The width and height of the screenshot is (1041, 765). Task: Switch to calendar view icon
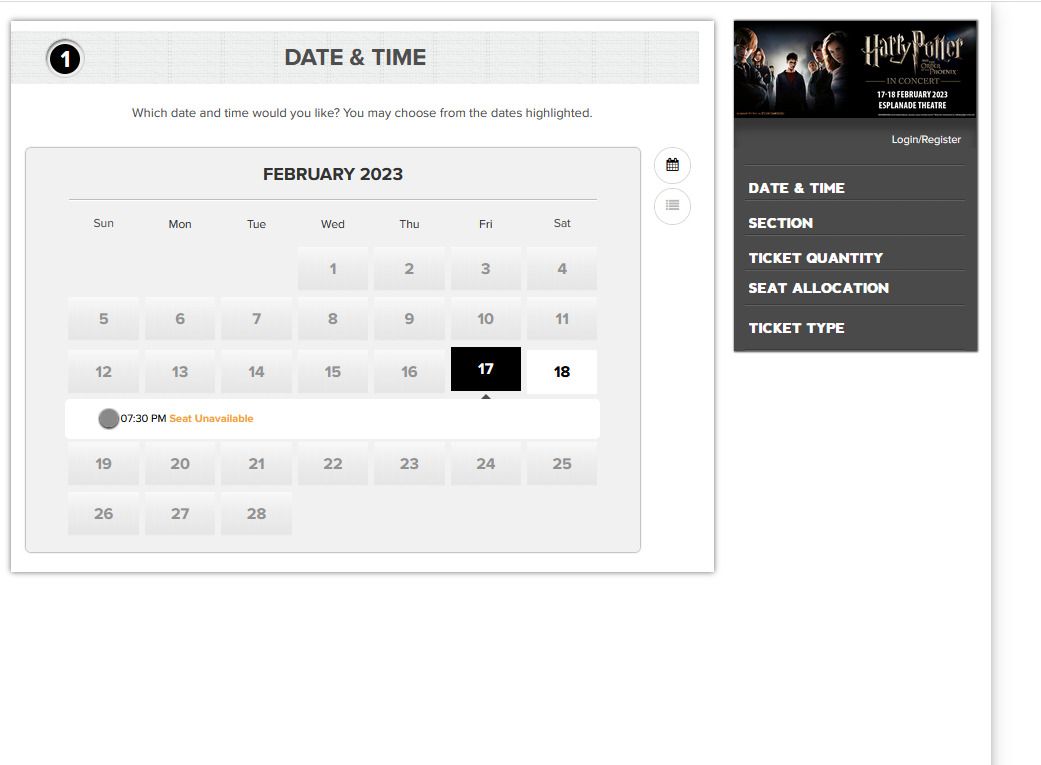click(x=672, y=165)
